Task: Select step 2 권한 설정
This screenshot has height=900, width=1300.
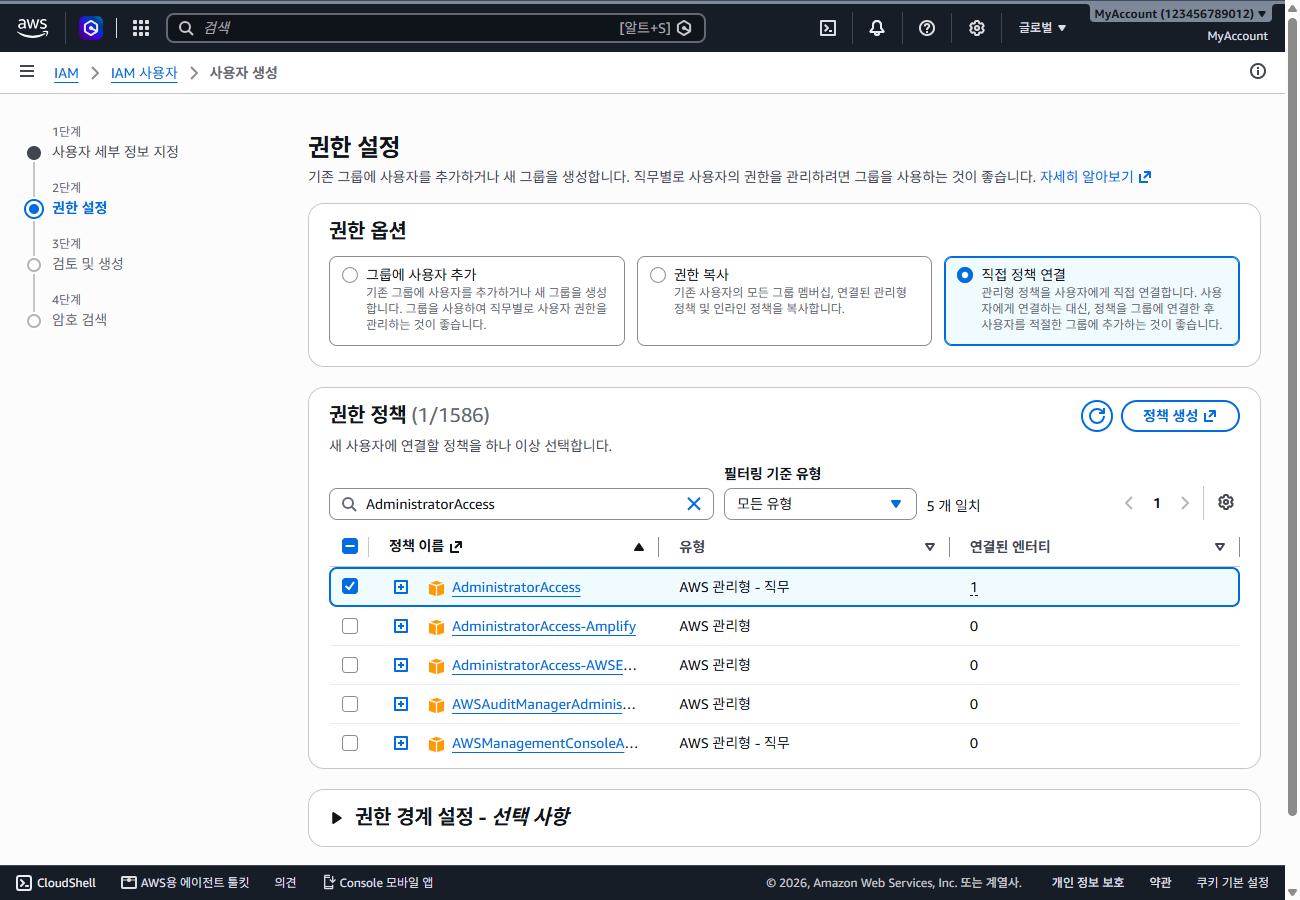Action: (79, 208)
